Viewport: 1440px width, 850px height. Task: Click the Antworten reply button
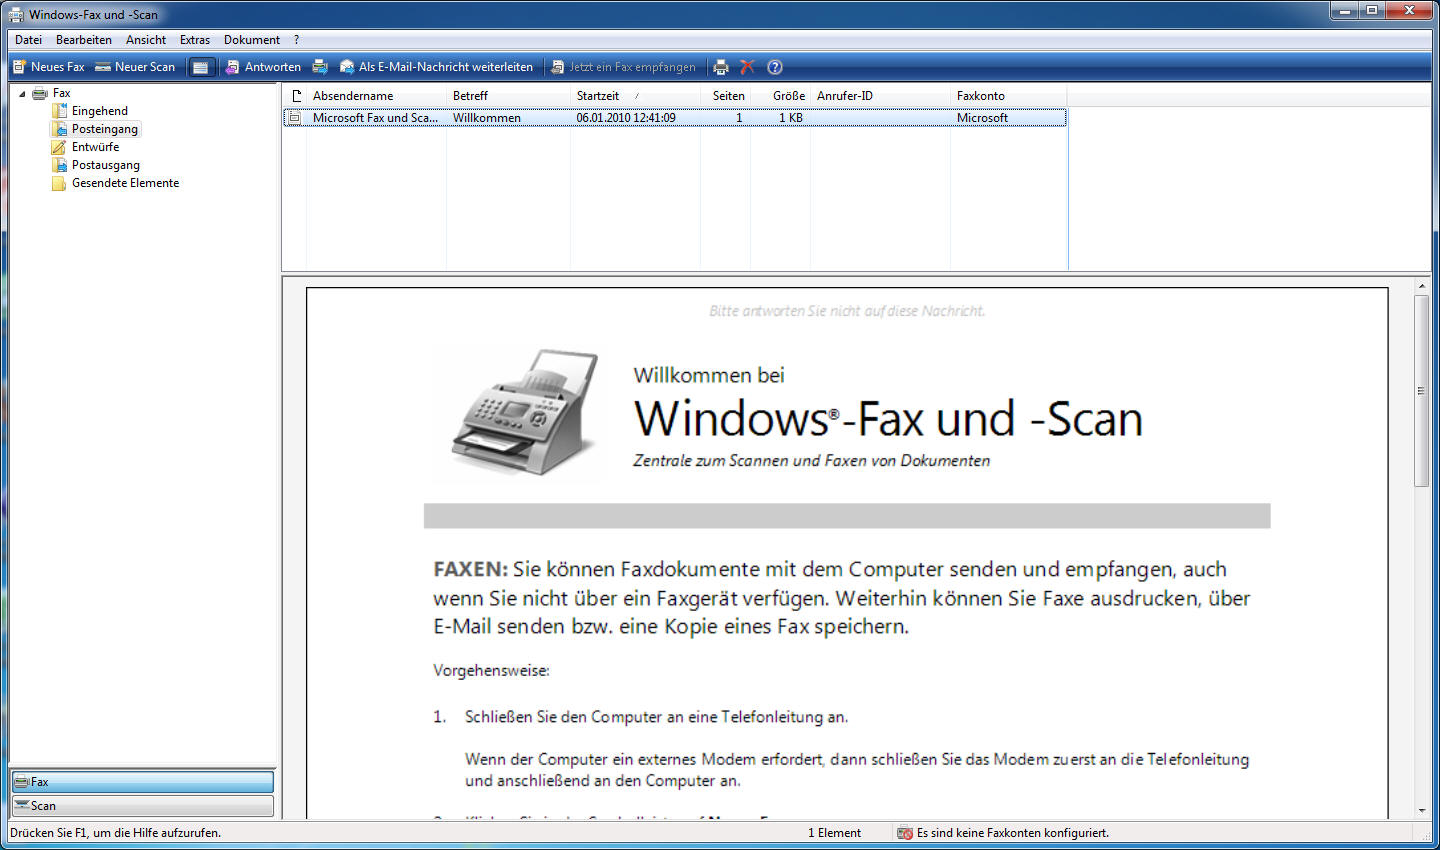(263, 67)
